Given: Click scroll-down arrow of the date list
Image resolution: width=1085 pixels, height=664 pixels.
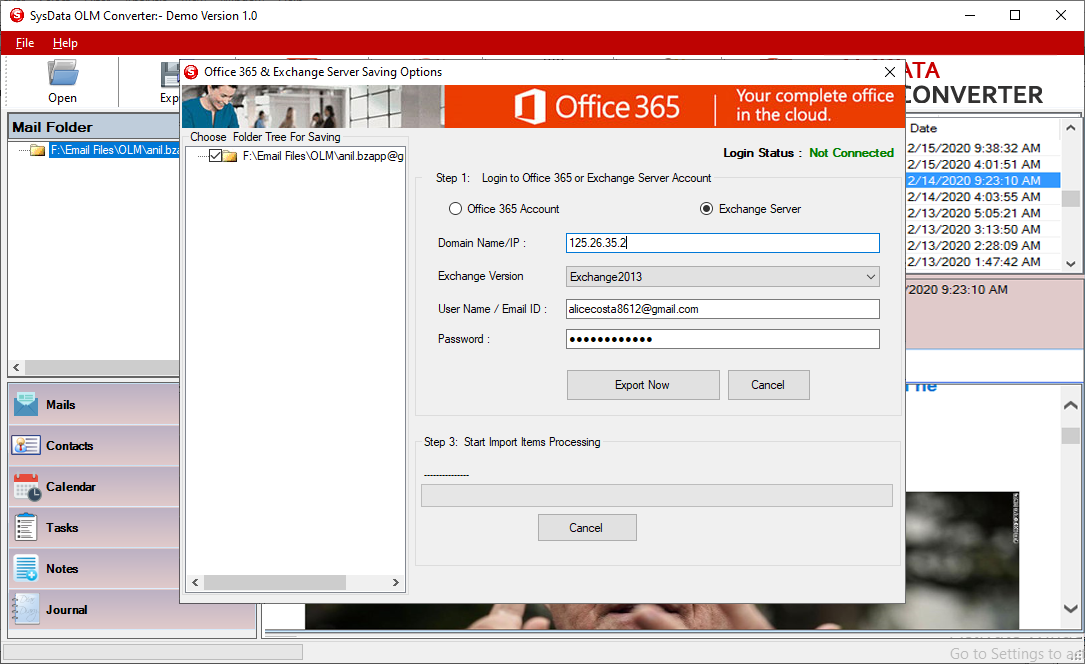Looking at the screenshot, I should coord(1070,263).
